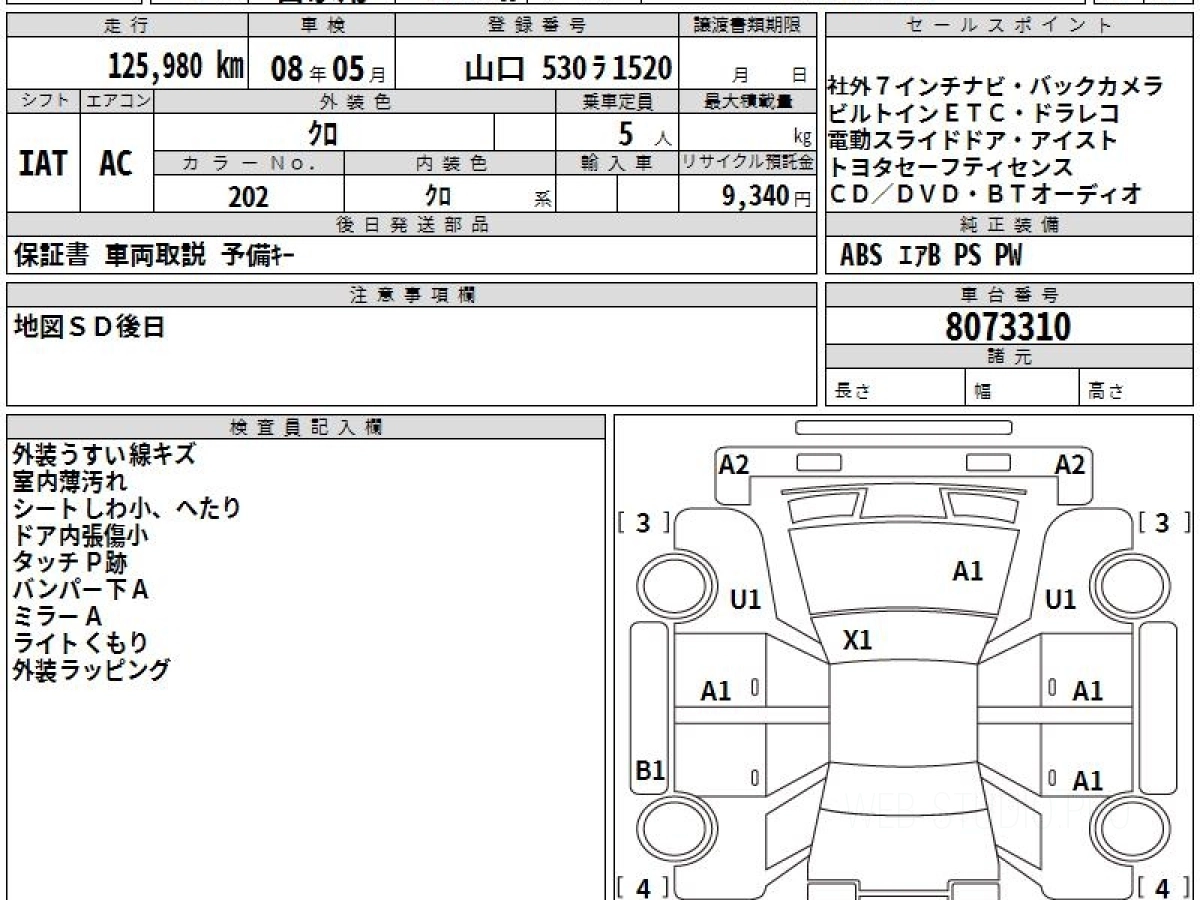
Task: Click the inspection expiry 08年05月 value
Action: point(321,68)
